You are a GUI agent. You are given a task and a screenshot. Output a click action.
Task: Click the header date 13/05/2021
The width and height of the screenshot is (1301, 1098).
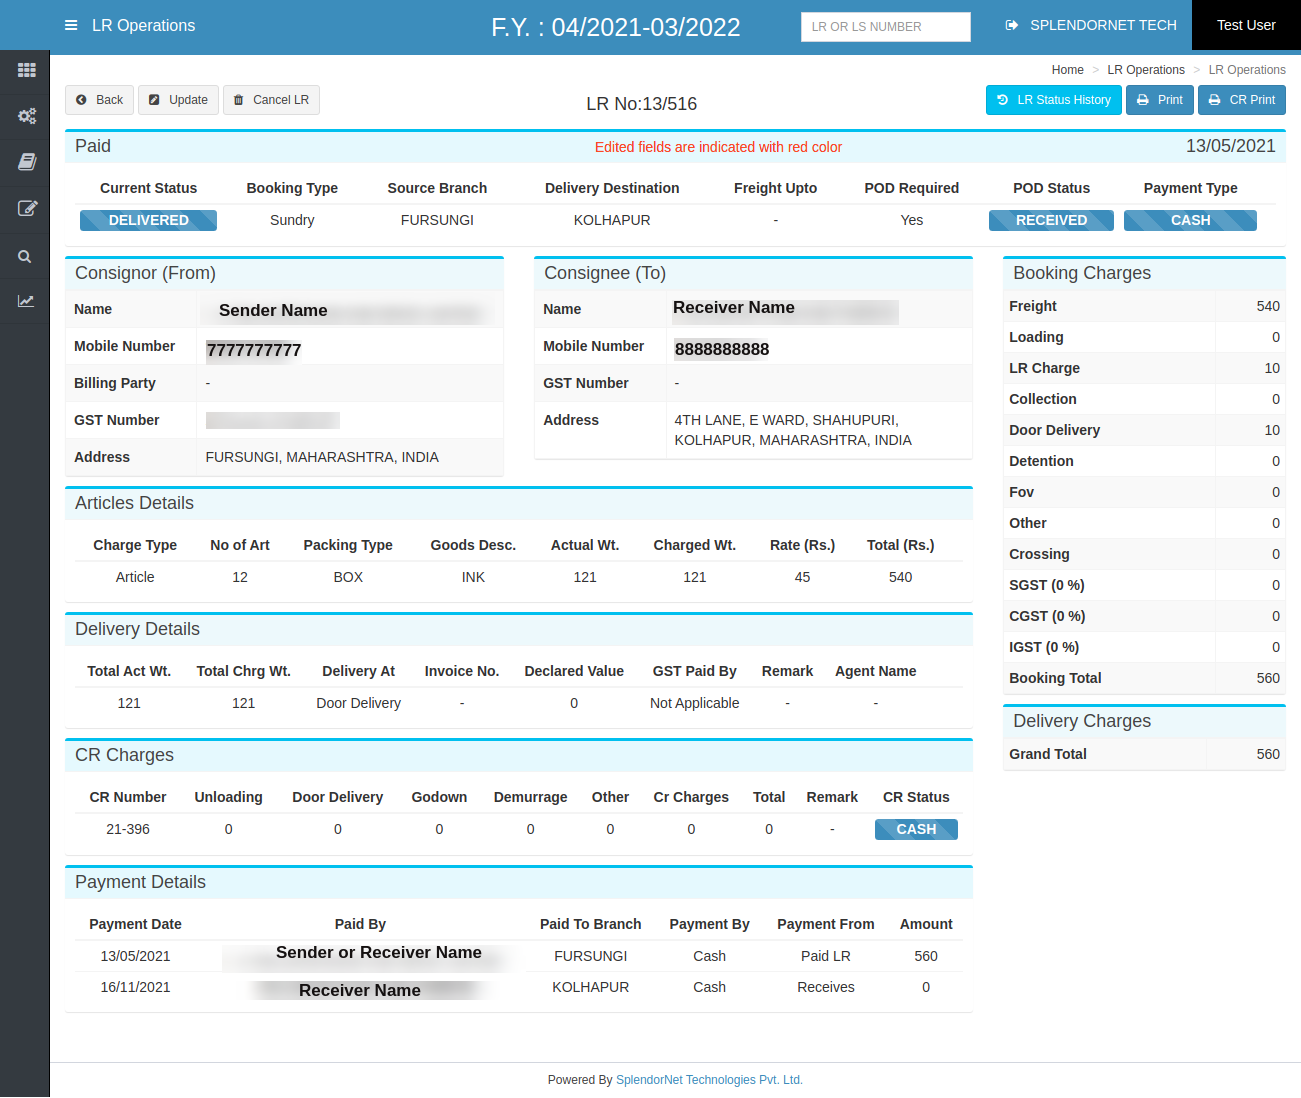1230,146
